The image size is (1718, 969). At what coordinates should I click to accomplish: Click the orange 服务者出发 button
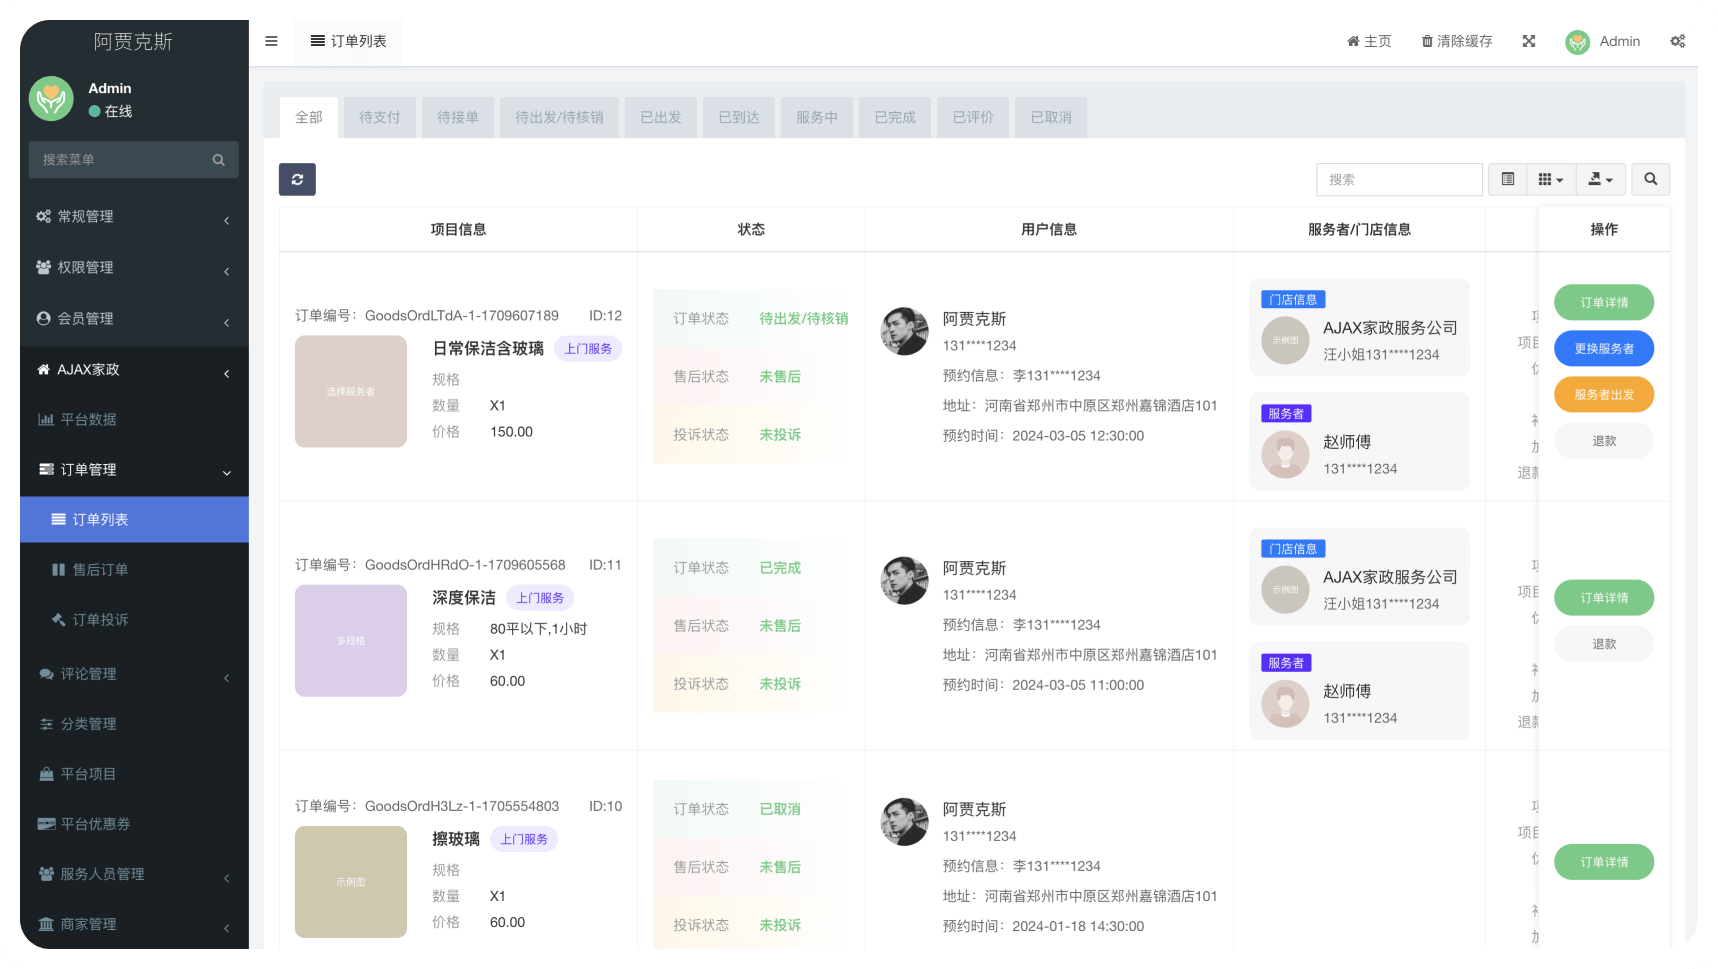1603,395
